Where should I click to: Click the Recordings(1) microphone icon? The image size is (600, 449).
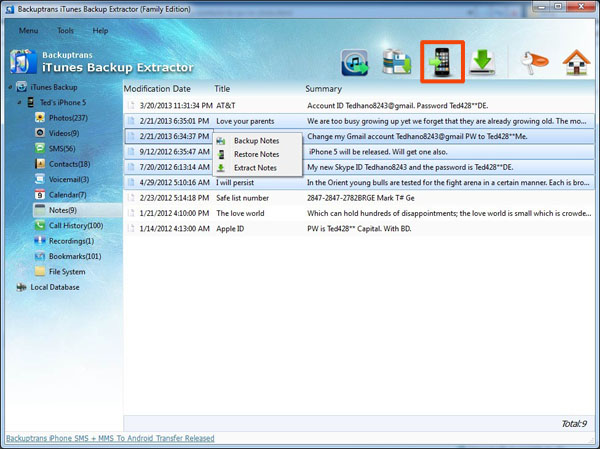(40, 241)
